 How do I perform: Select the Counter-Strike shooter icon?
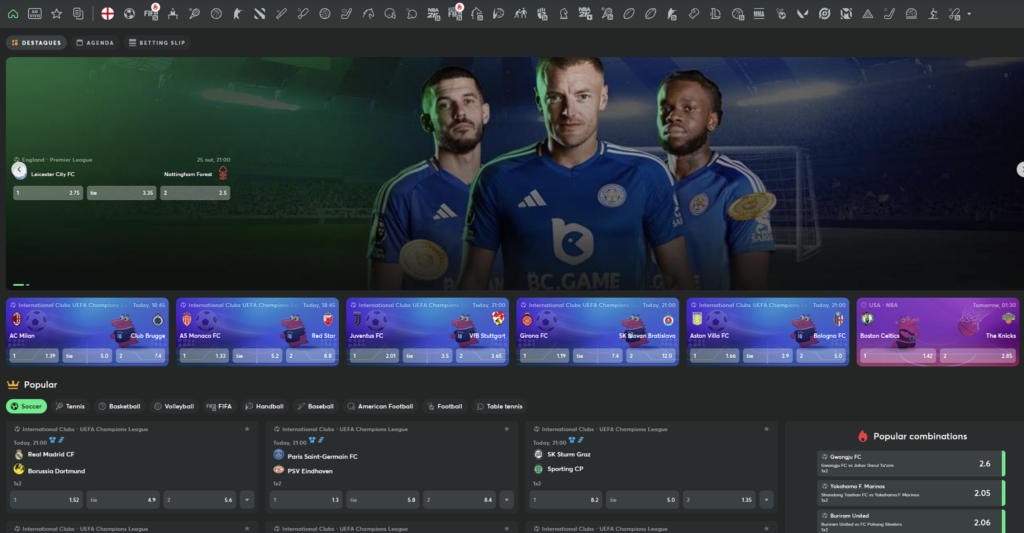pos(238,14)
